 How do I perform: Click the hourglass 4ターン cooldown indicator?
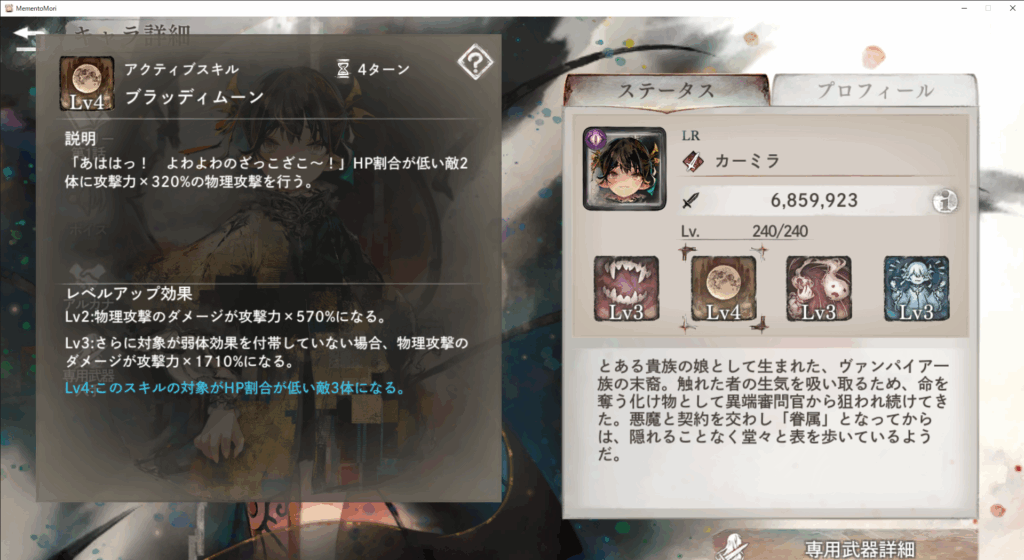point(373,69)
